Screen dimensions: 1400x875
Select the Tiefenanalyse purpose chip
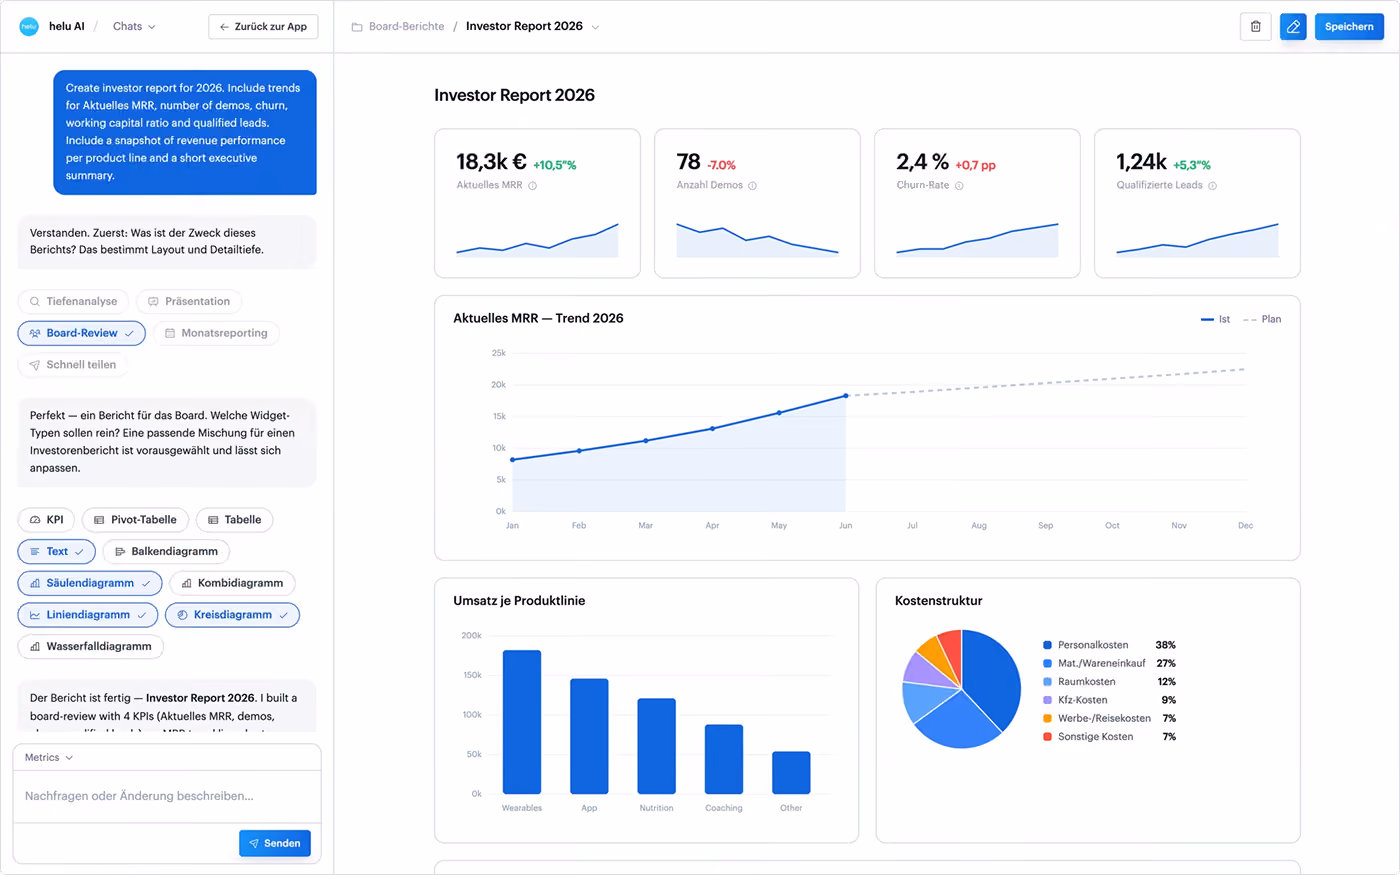point(73,301)
